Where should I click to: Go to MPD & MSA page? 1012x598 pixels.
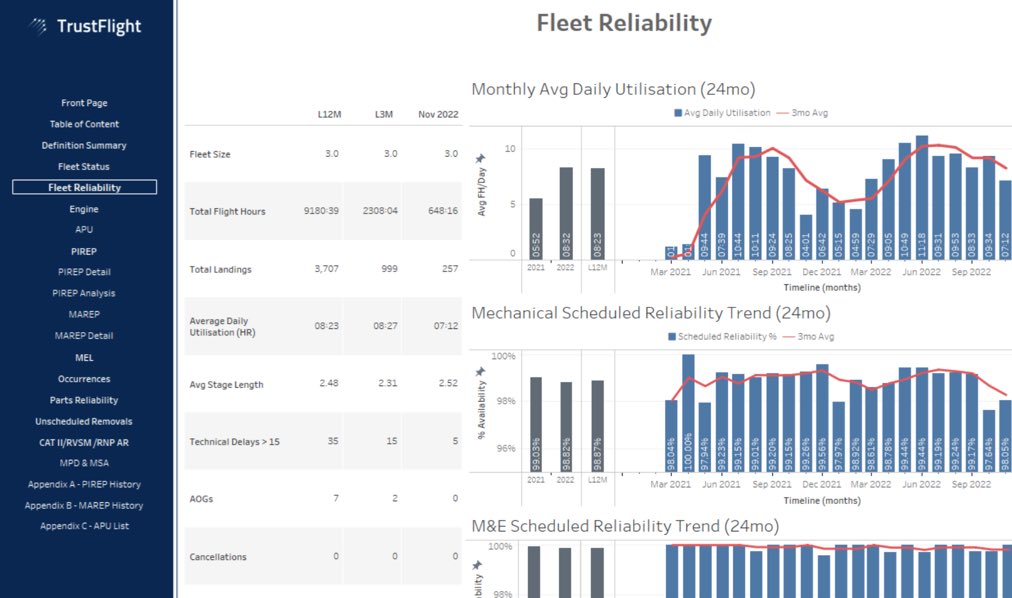(84, 463)
